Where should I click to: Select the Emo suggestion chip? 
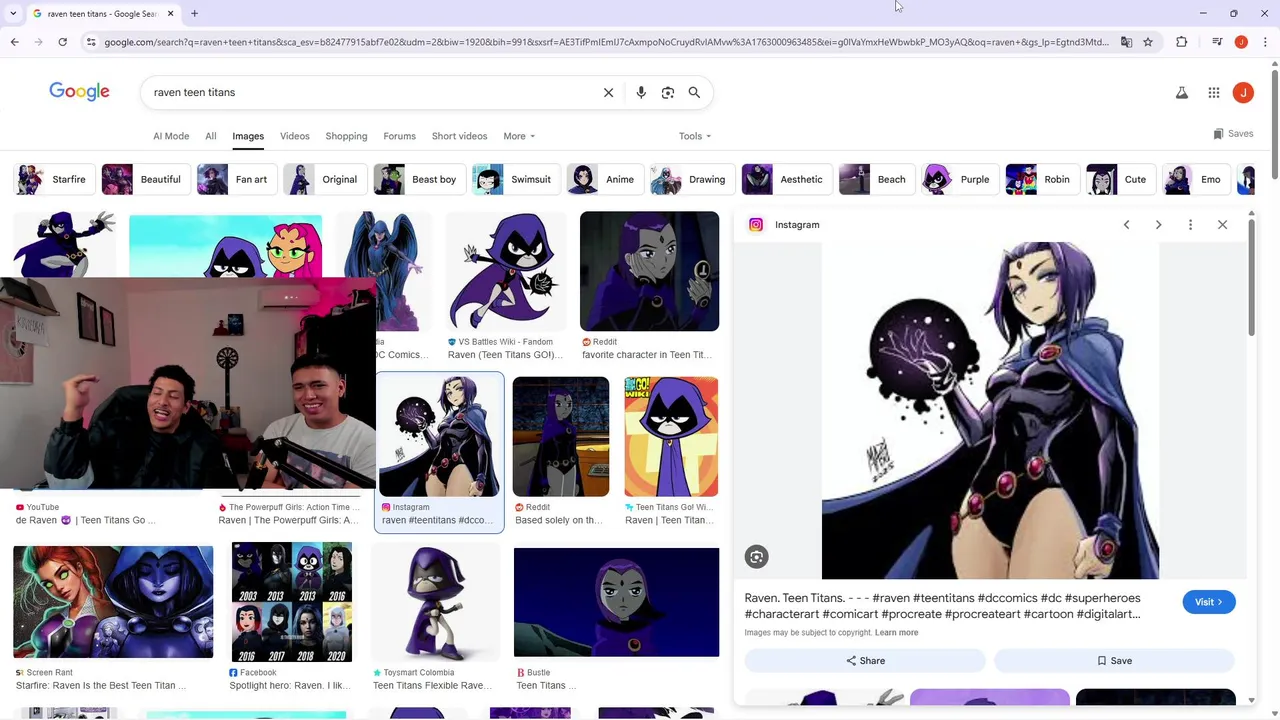[1195, 179]
